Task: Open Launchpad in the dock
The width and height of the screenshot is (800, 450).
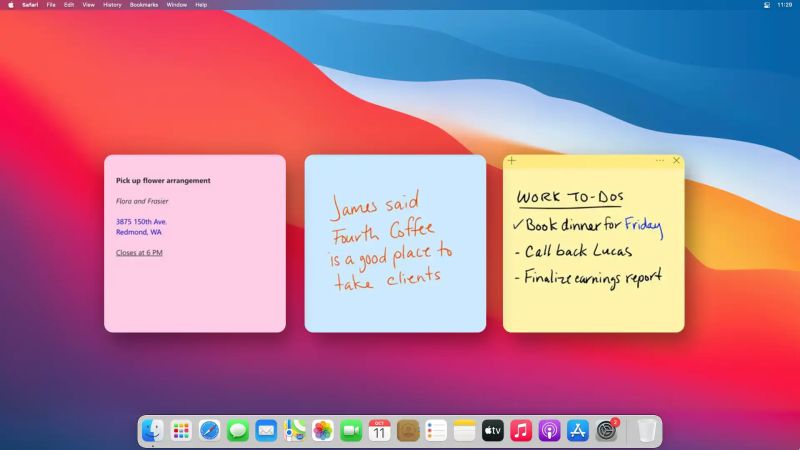Action: (x=181, y=431)
